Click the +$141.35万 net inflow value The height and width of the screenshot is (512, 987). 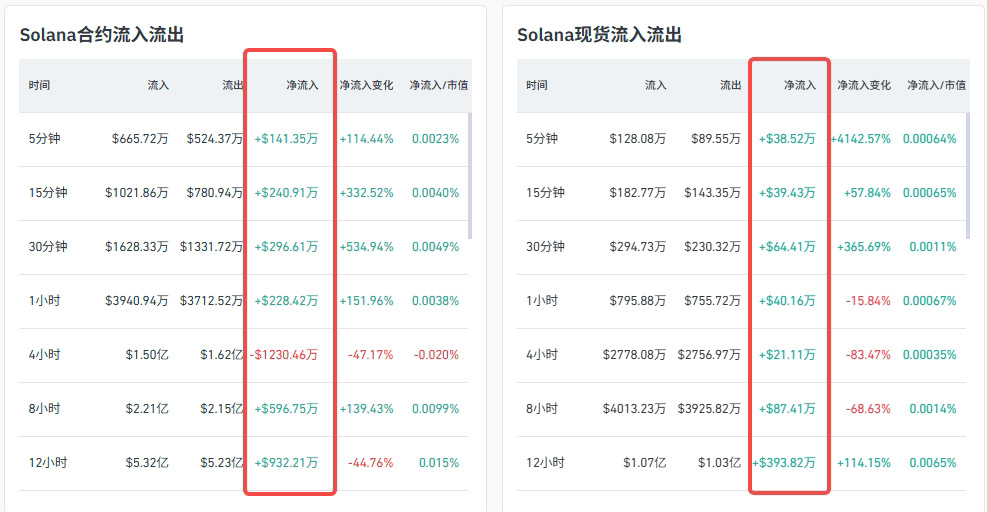[x=286, y=139]
